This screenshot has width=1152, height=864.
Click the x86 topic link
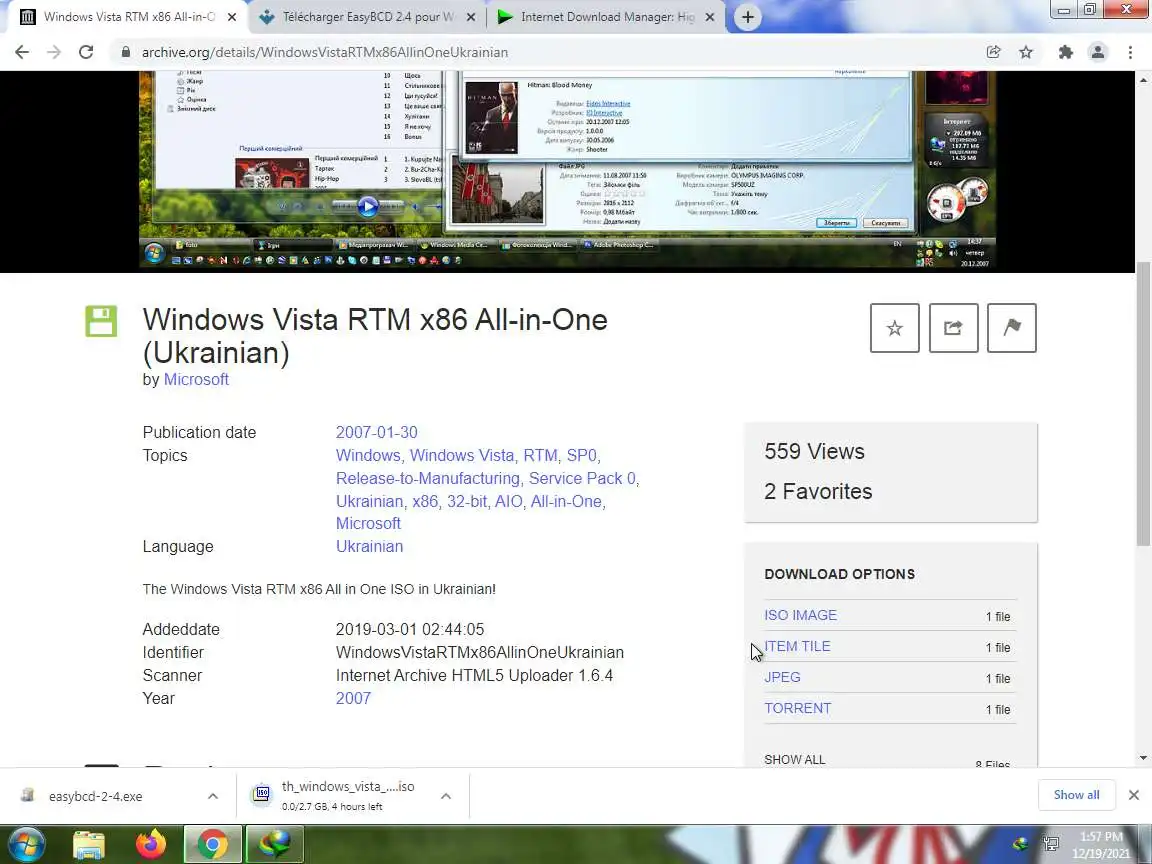[425, 501]
